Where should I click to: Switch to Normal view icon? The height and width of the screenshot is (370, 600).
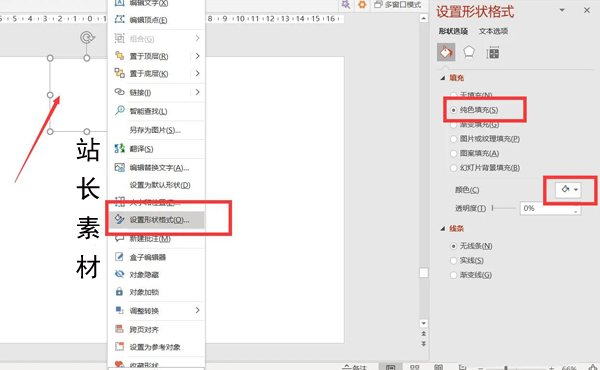tap(391, 367)
